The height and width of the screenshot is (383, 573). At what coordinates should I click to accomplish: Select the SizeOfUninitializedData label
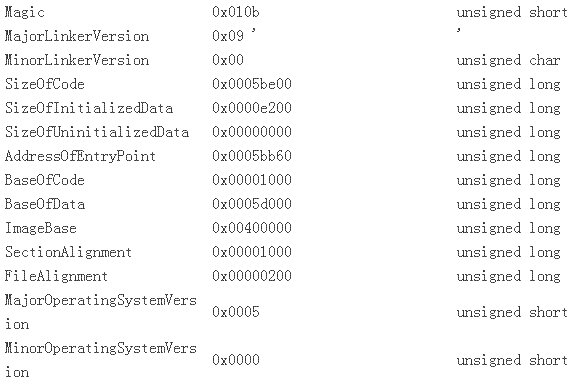(x=97, y=132)
